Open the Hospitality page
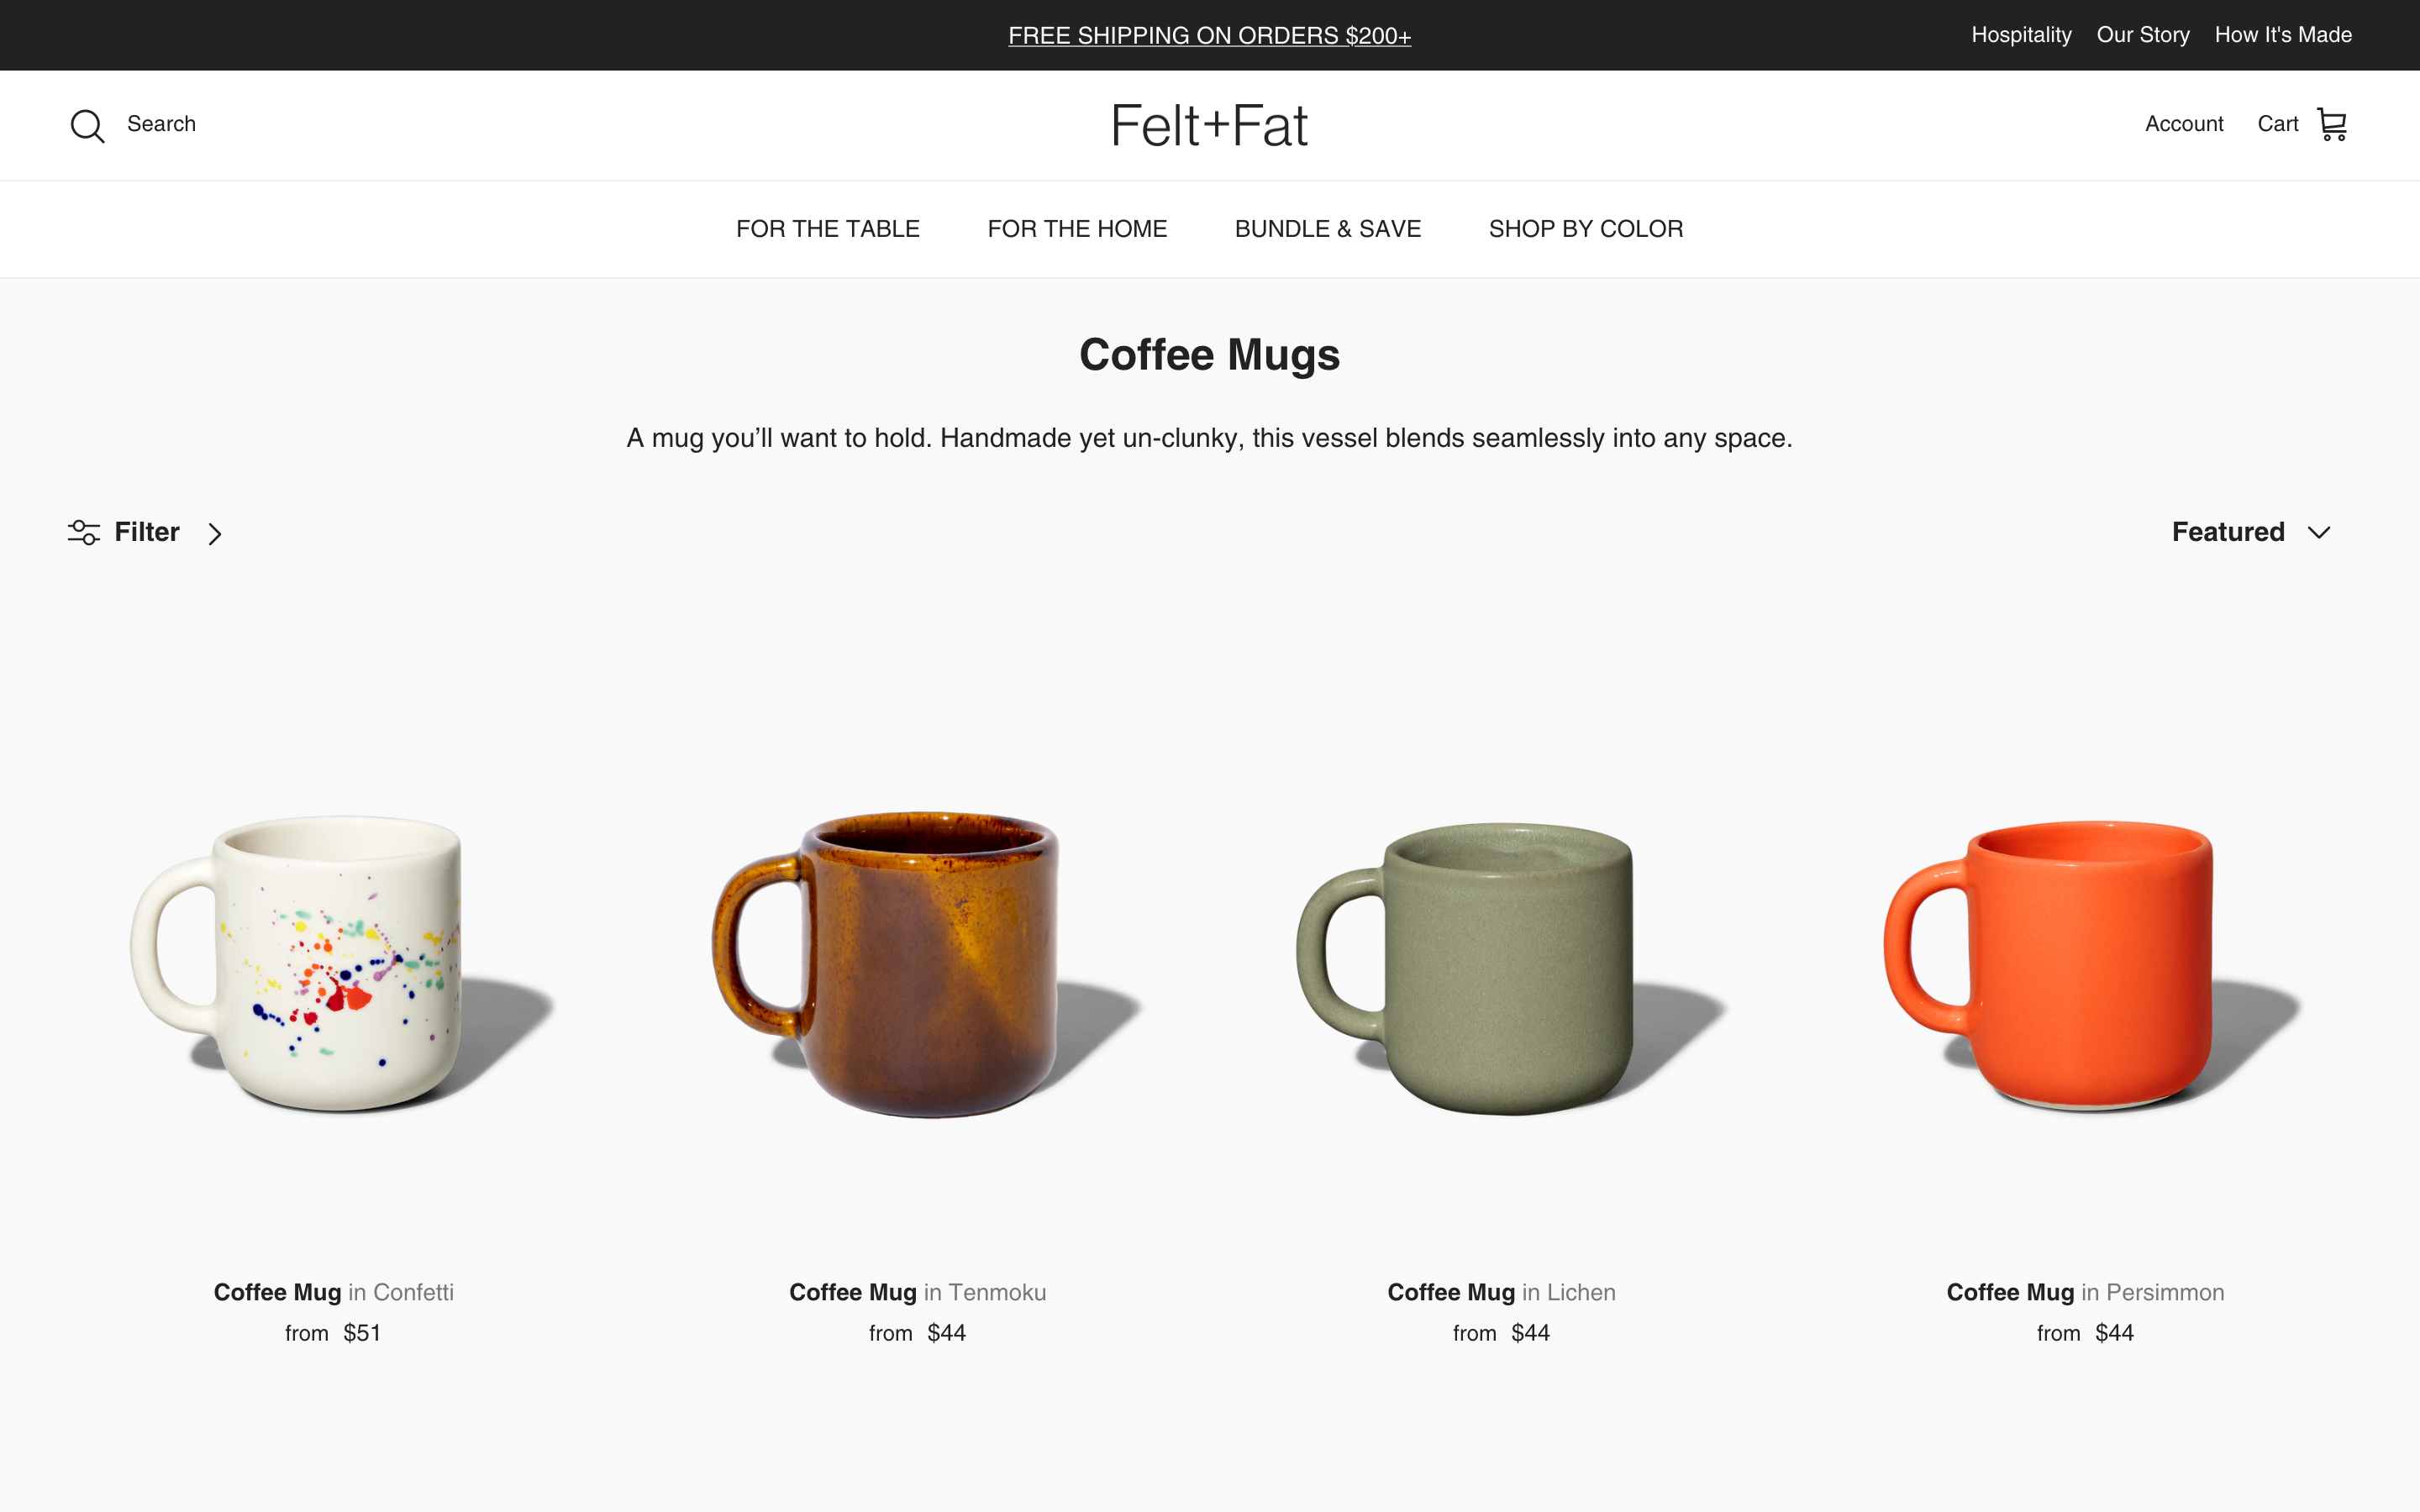Viewport: 2420px width, 1512px height. pyautogui.click(x=2021, y=35)
